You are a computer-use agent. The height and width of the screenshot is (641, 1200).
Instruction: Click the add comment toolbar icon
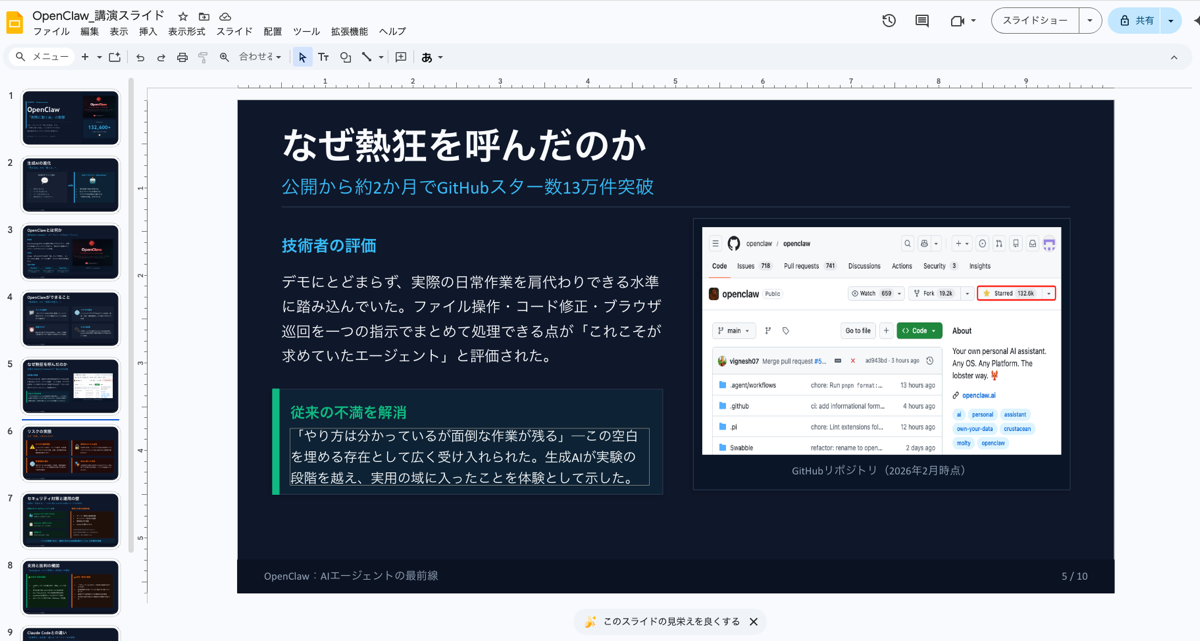click(x=401, y=57)
